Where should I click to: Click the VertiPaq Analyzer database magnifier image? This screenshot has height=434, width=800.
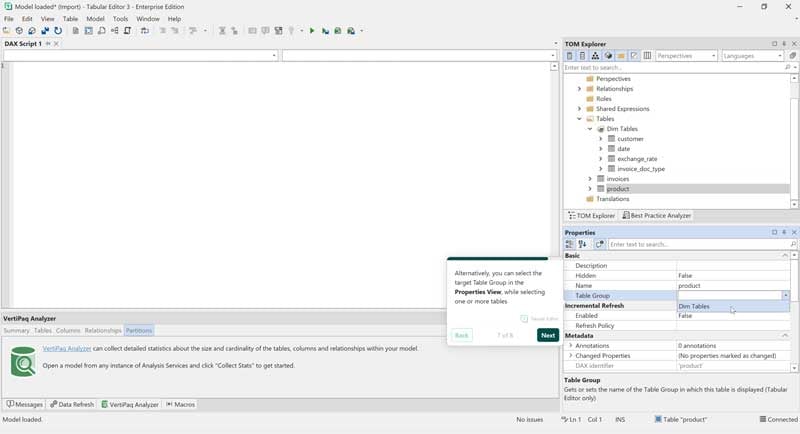[x=23, y=361]
